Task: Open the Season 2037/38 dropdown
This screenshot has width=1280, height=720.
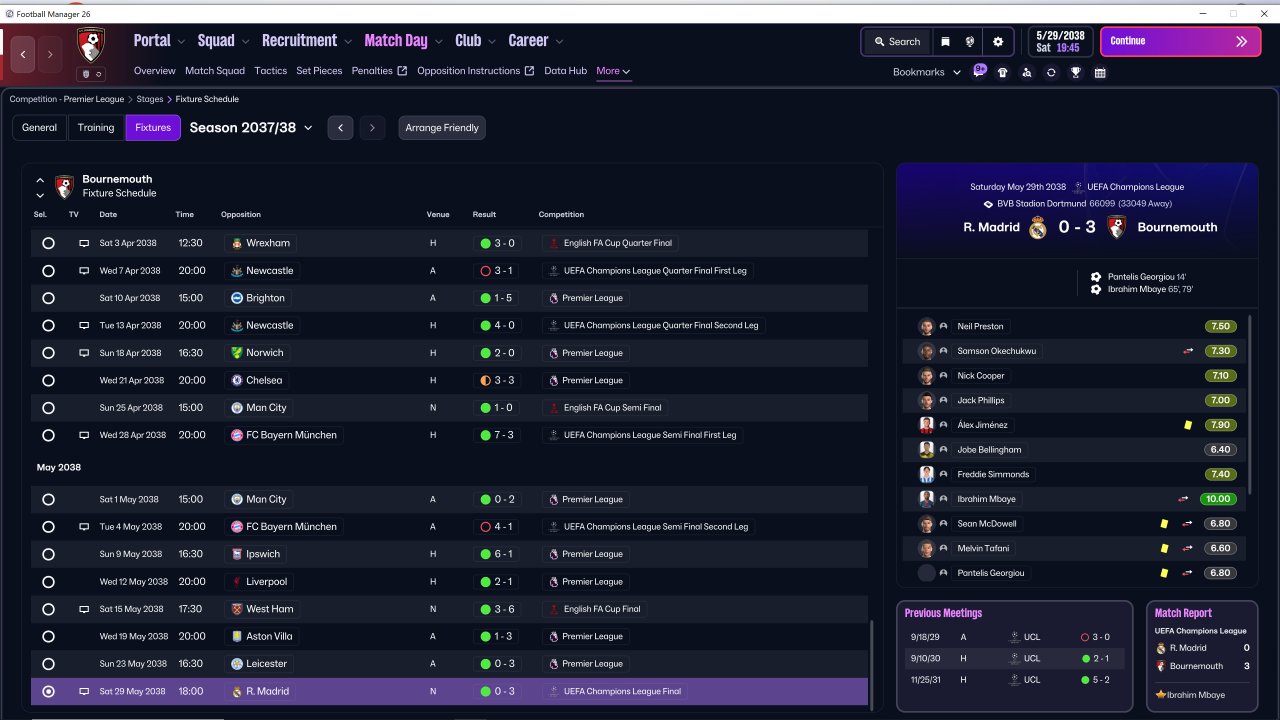Action: pyautogui.click(x=251, y=128)
